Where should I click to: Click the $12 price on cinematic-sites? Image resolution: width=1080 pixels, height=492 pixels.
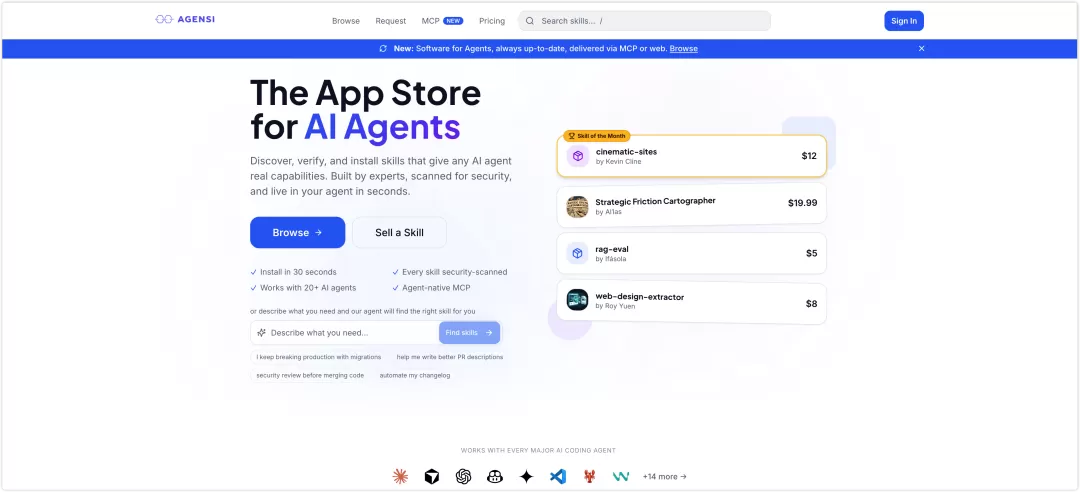click(x=809, y=156)
